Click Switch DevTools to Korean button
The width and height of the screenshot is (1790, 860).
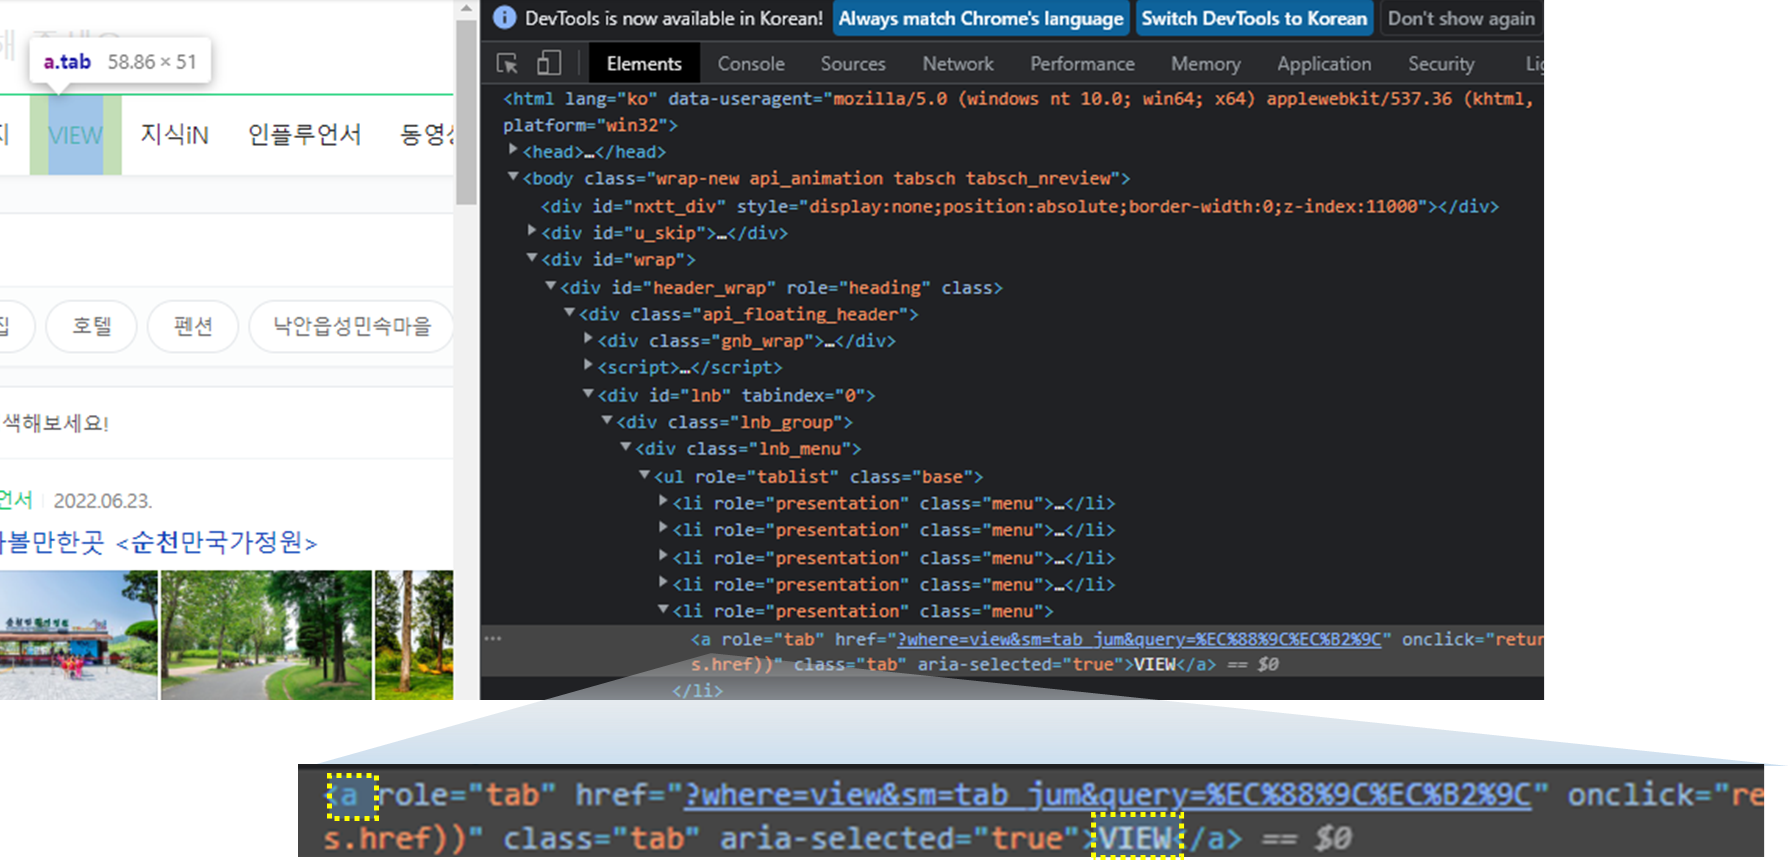(1254, 18)
